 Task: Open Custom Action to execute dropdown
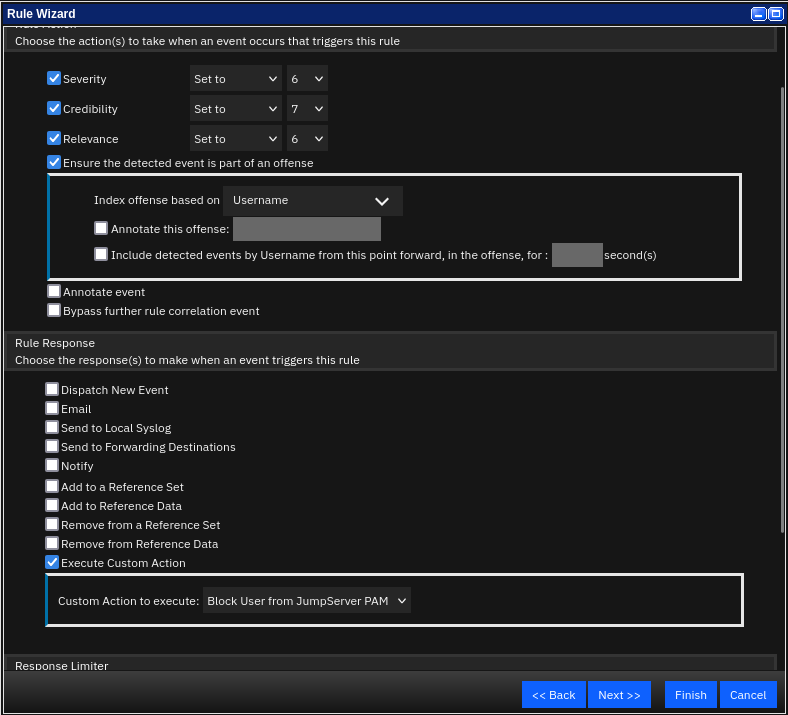[307, 600]
